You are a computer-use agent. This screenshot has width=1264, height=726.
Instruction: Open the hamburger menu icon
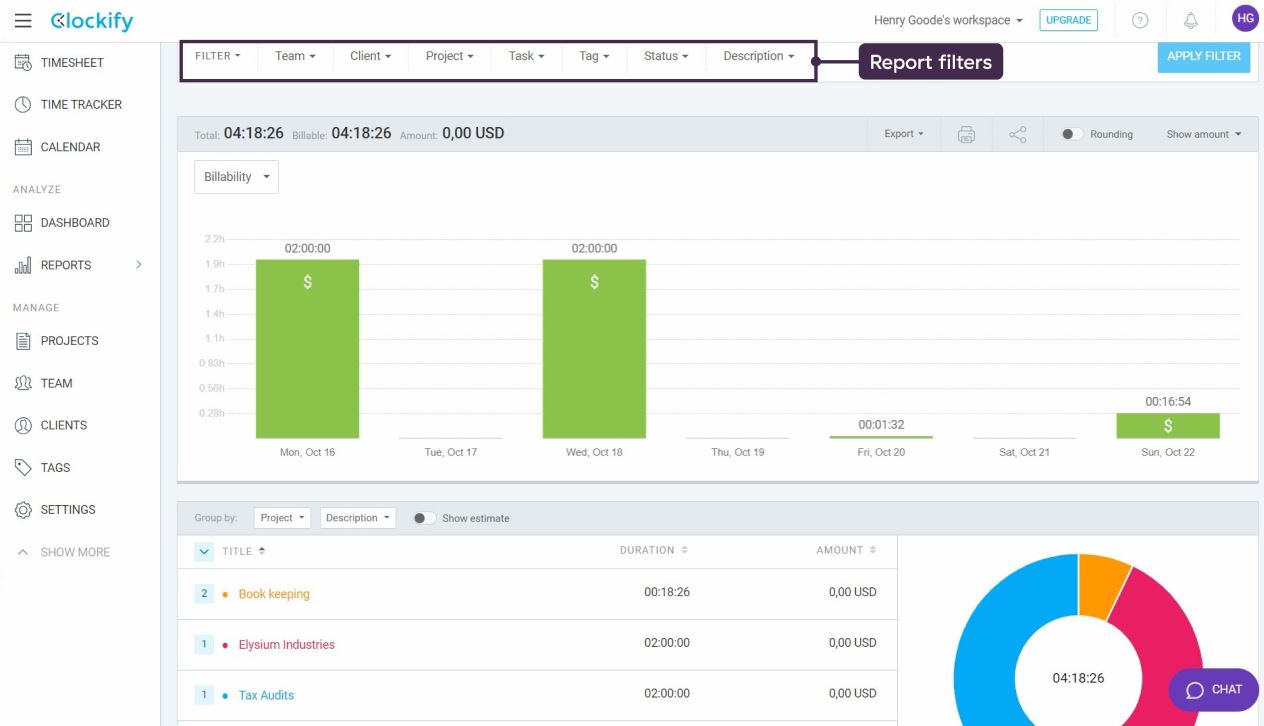click(x=23, y=21)
